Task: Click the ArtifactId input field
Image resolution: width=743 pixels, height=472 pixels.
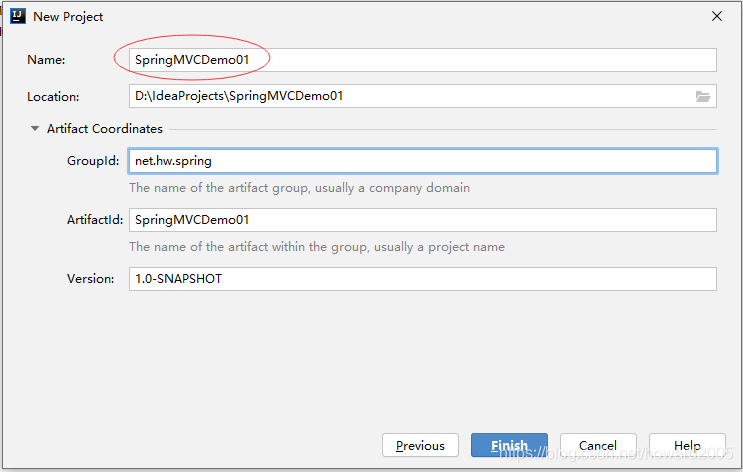Action: [422, 220]
